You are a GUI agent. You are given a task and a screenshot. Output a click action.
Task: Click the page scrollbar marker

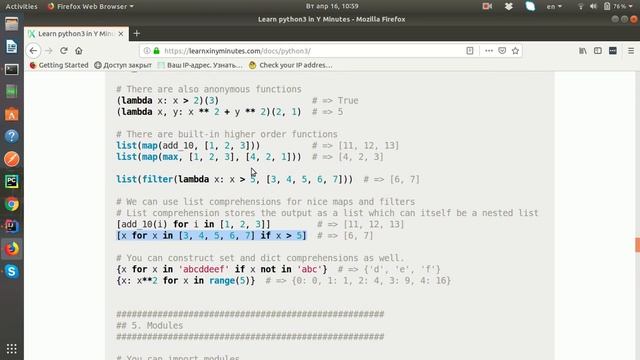637,244
